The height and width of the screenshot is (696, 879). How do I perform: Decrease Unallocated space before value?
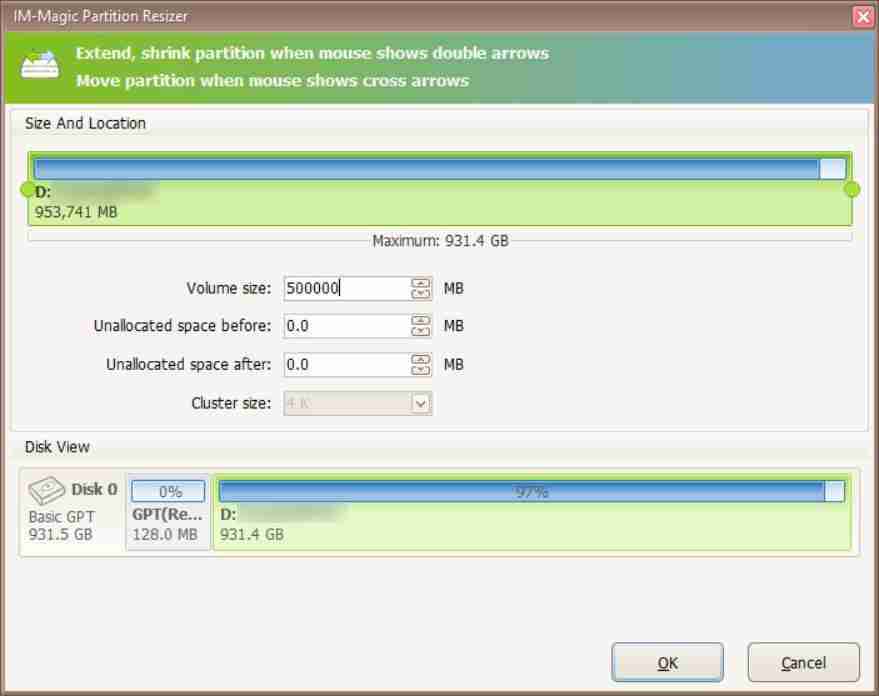point(421,331)
